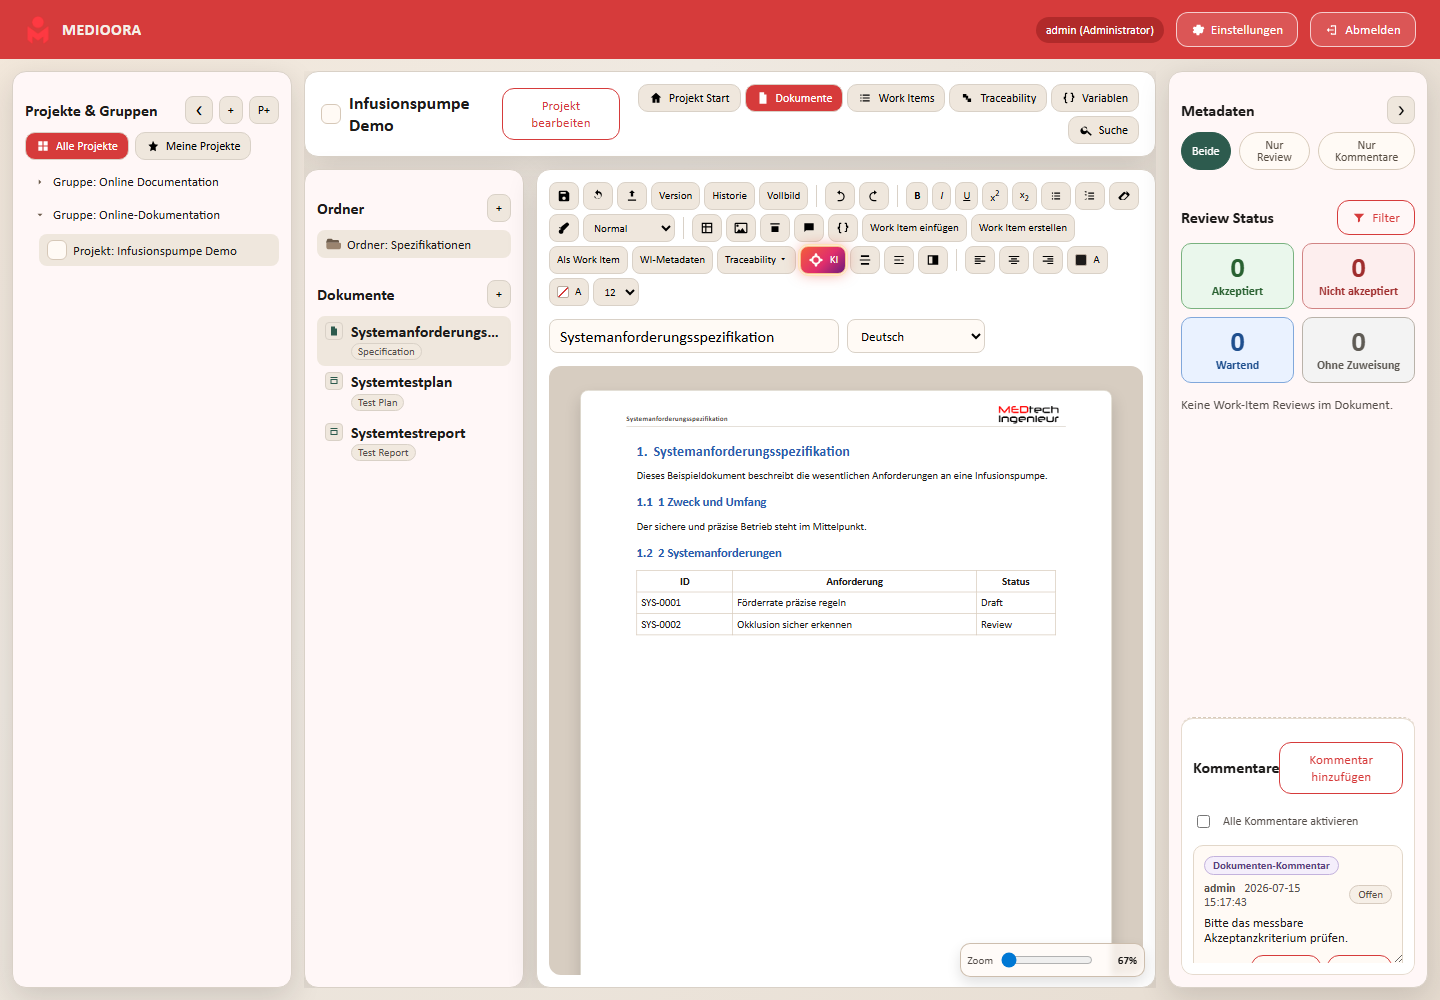Clear formatting with the eraser icon
Screen dimensions: 1440x1000
(x=1124, y=196)
